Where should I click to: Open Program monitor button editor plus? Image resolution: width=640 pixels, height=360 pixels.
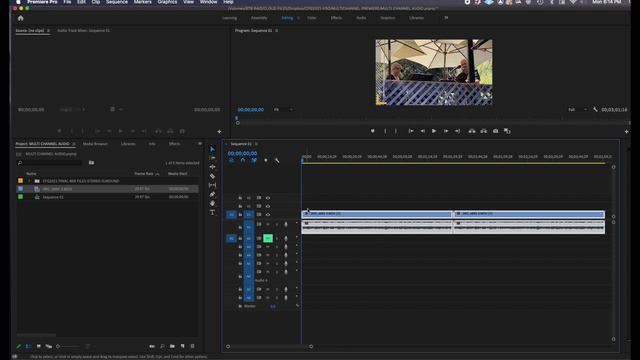click(x=627, y=131)
